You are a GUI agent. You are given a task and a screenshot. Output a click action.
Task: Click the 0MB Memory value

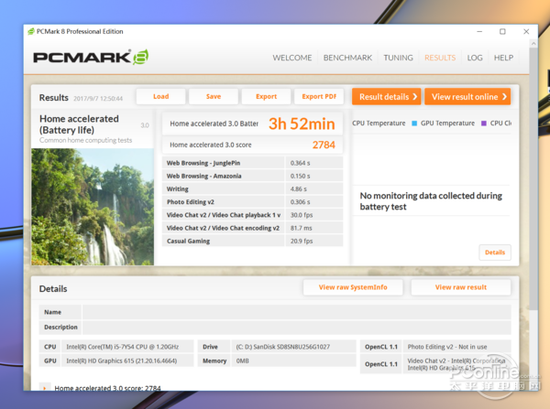click(242, 361)
